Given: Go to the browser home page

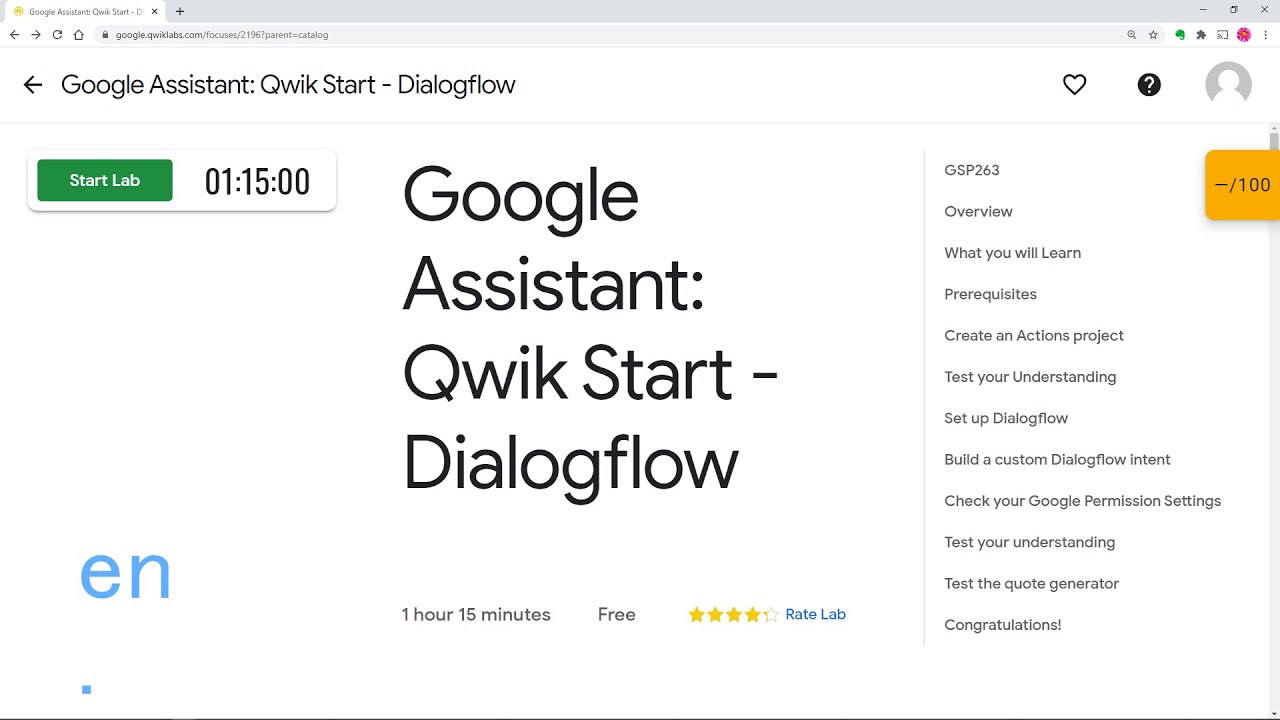Looking at the screenshot, I should (79, 34).
